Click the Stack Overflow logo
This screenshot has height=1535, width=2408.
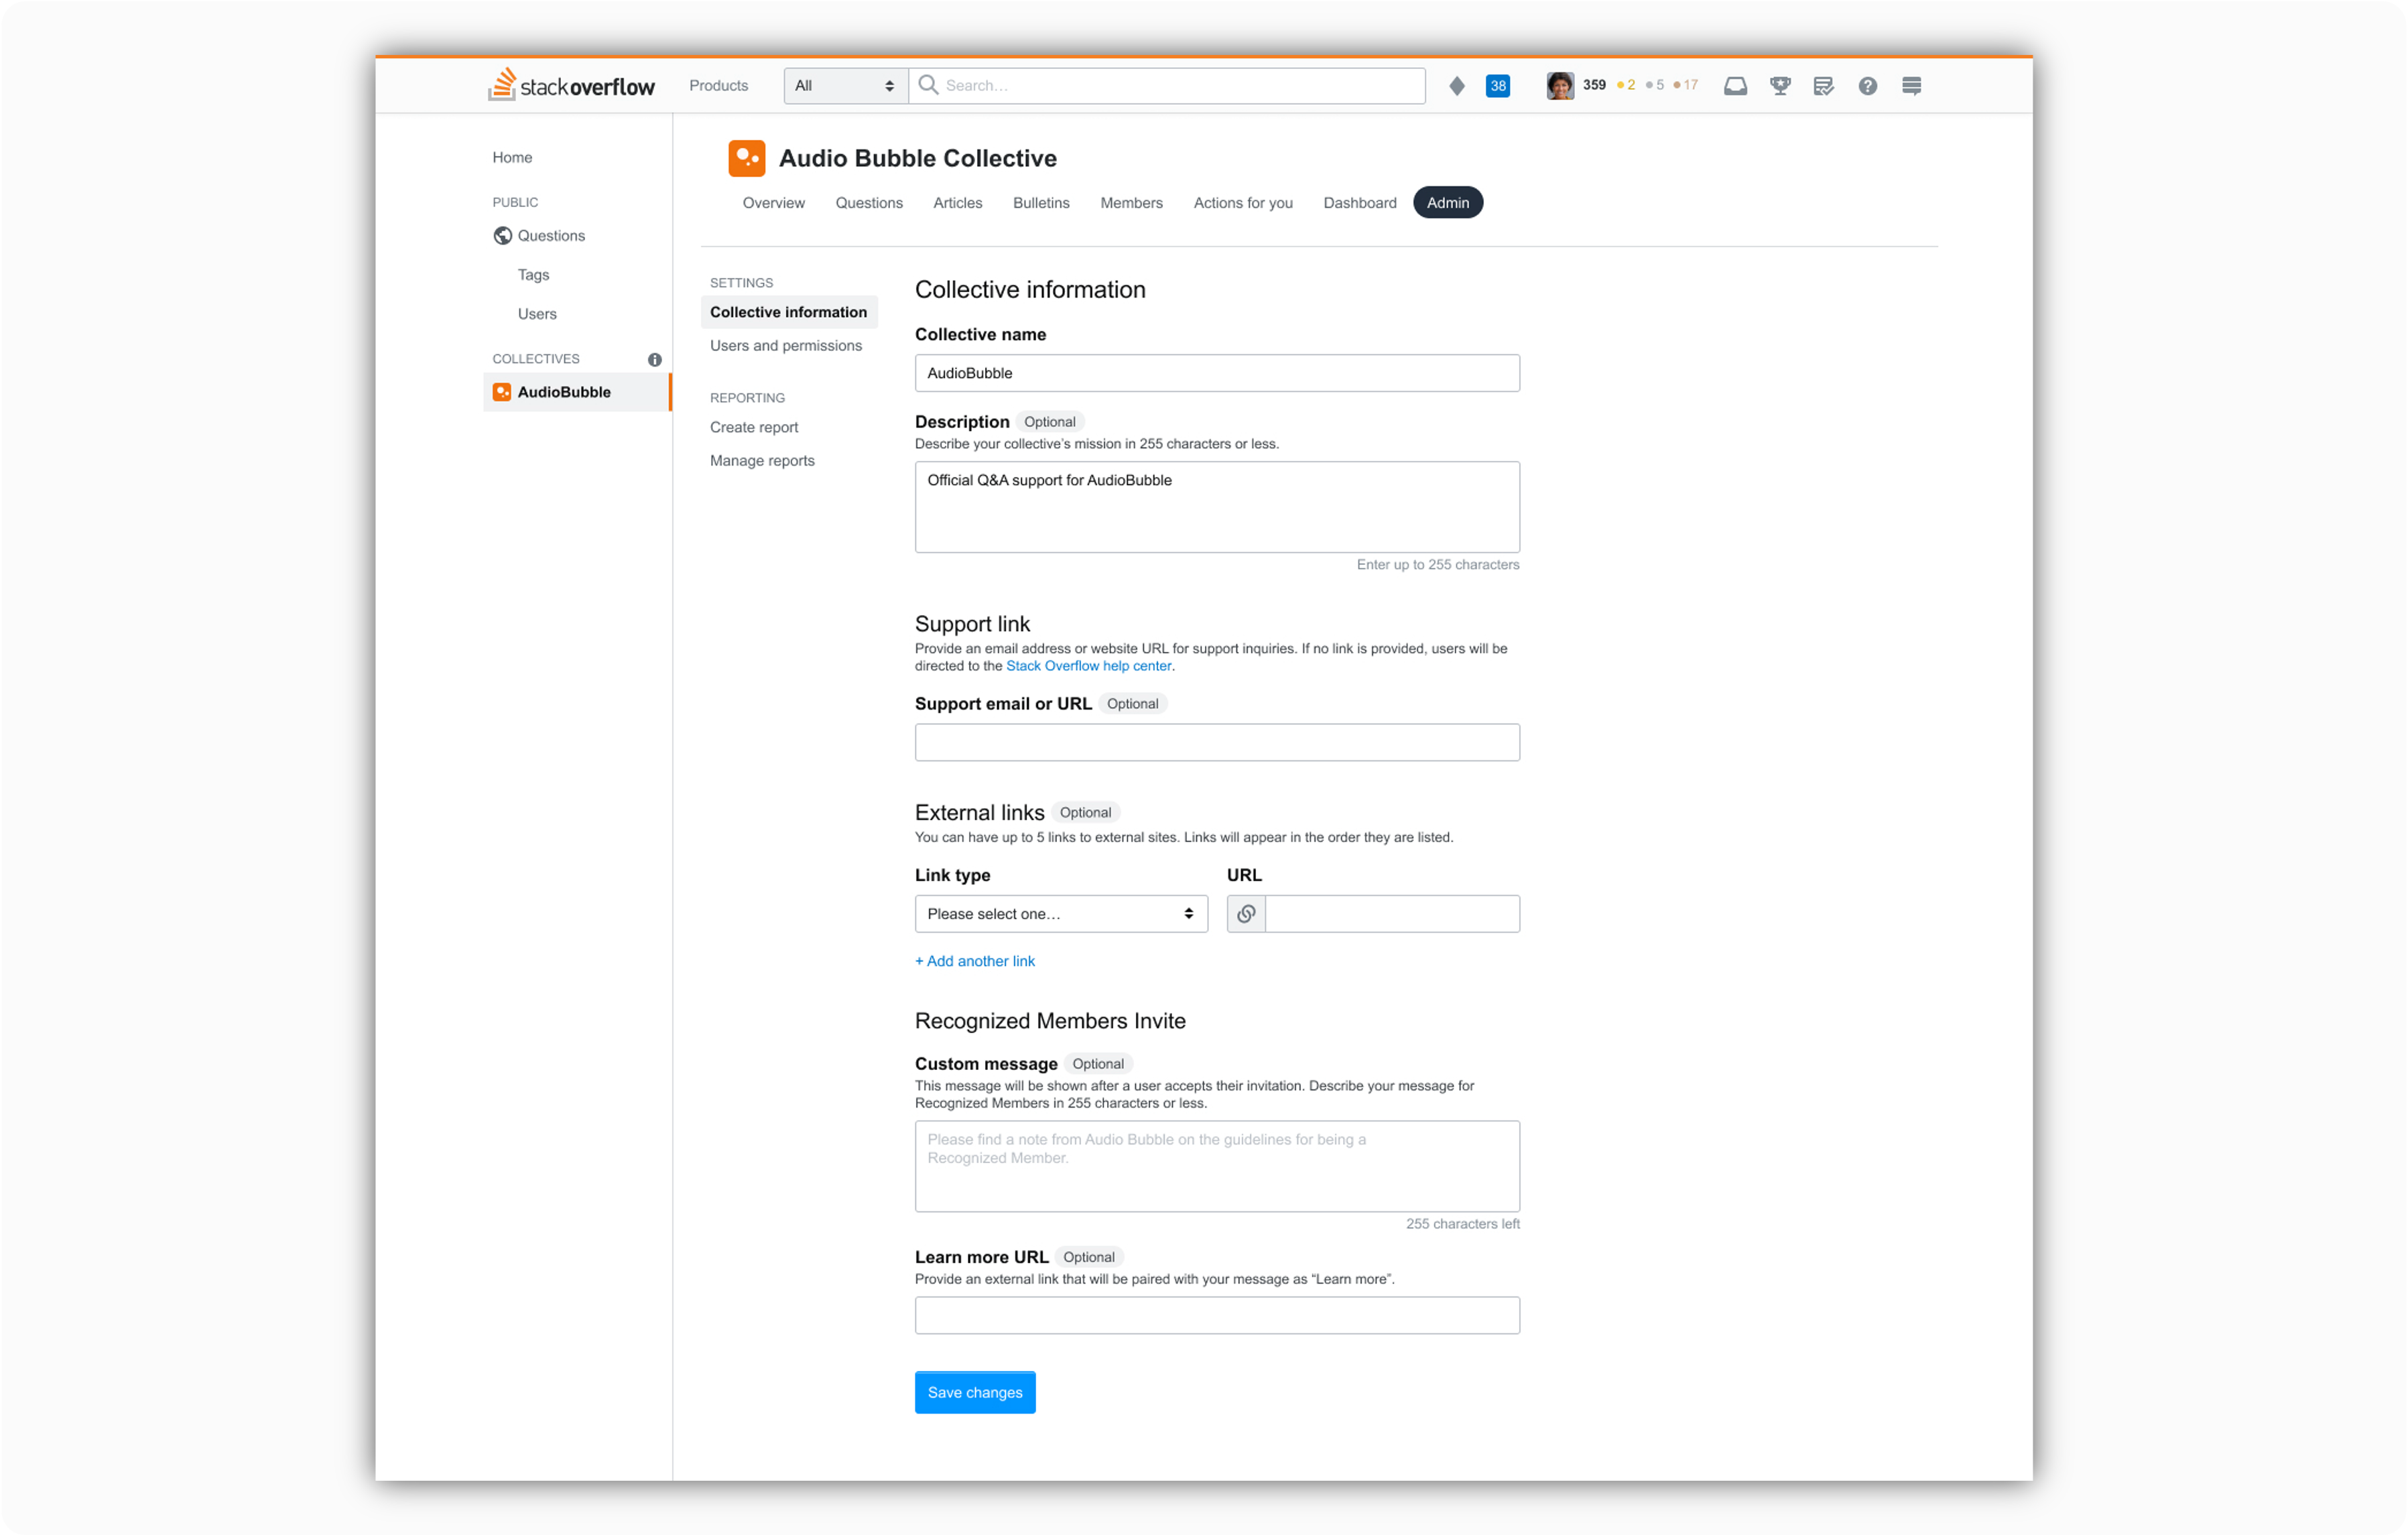pyautogui.click(x=571, y=85)
